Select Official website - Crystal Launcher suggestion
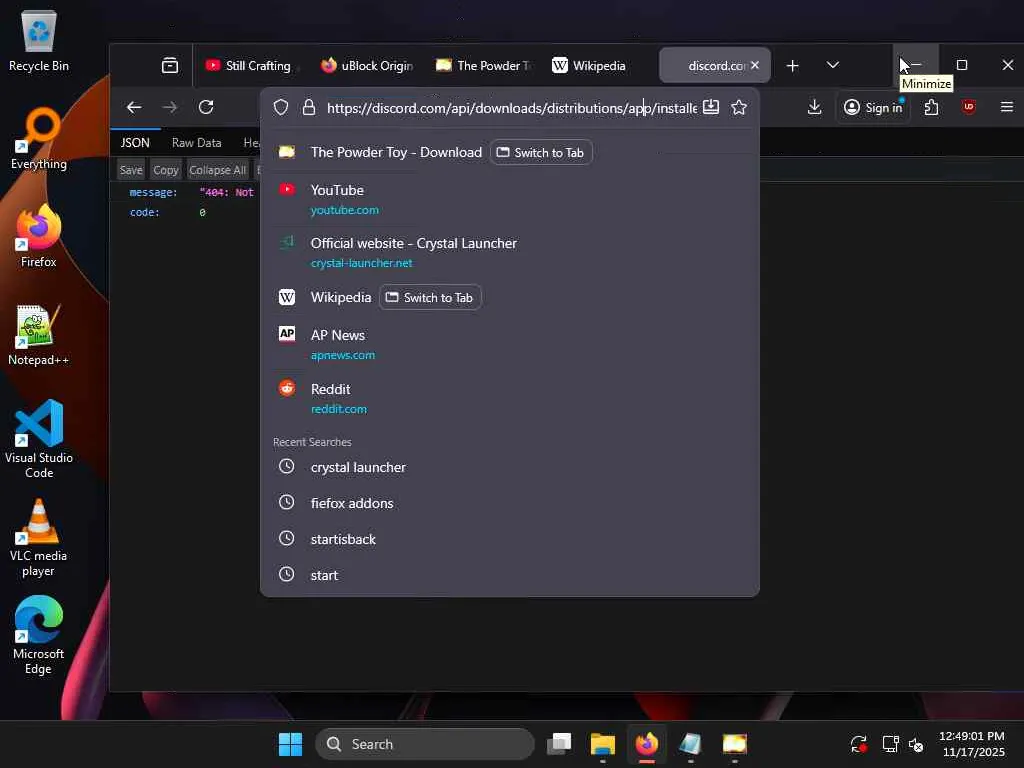The image size is (1024, 768). [509, 252]
